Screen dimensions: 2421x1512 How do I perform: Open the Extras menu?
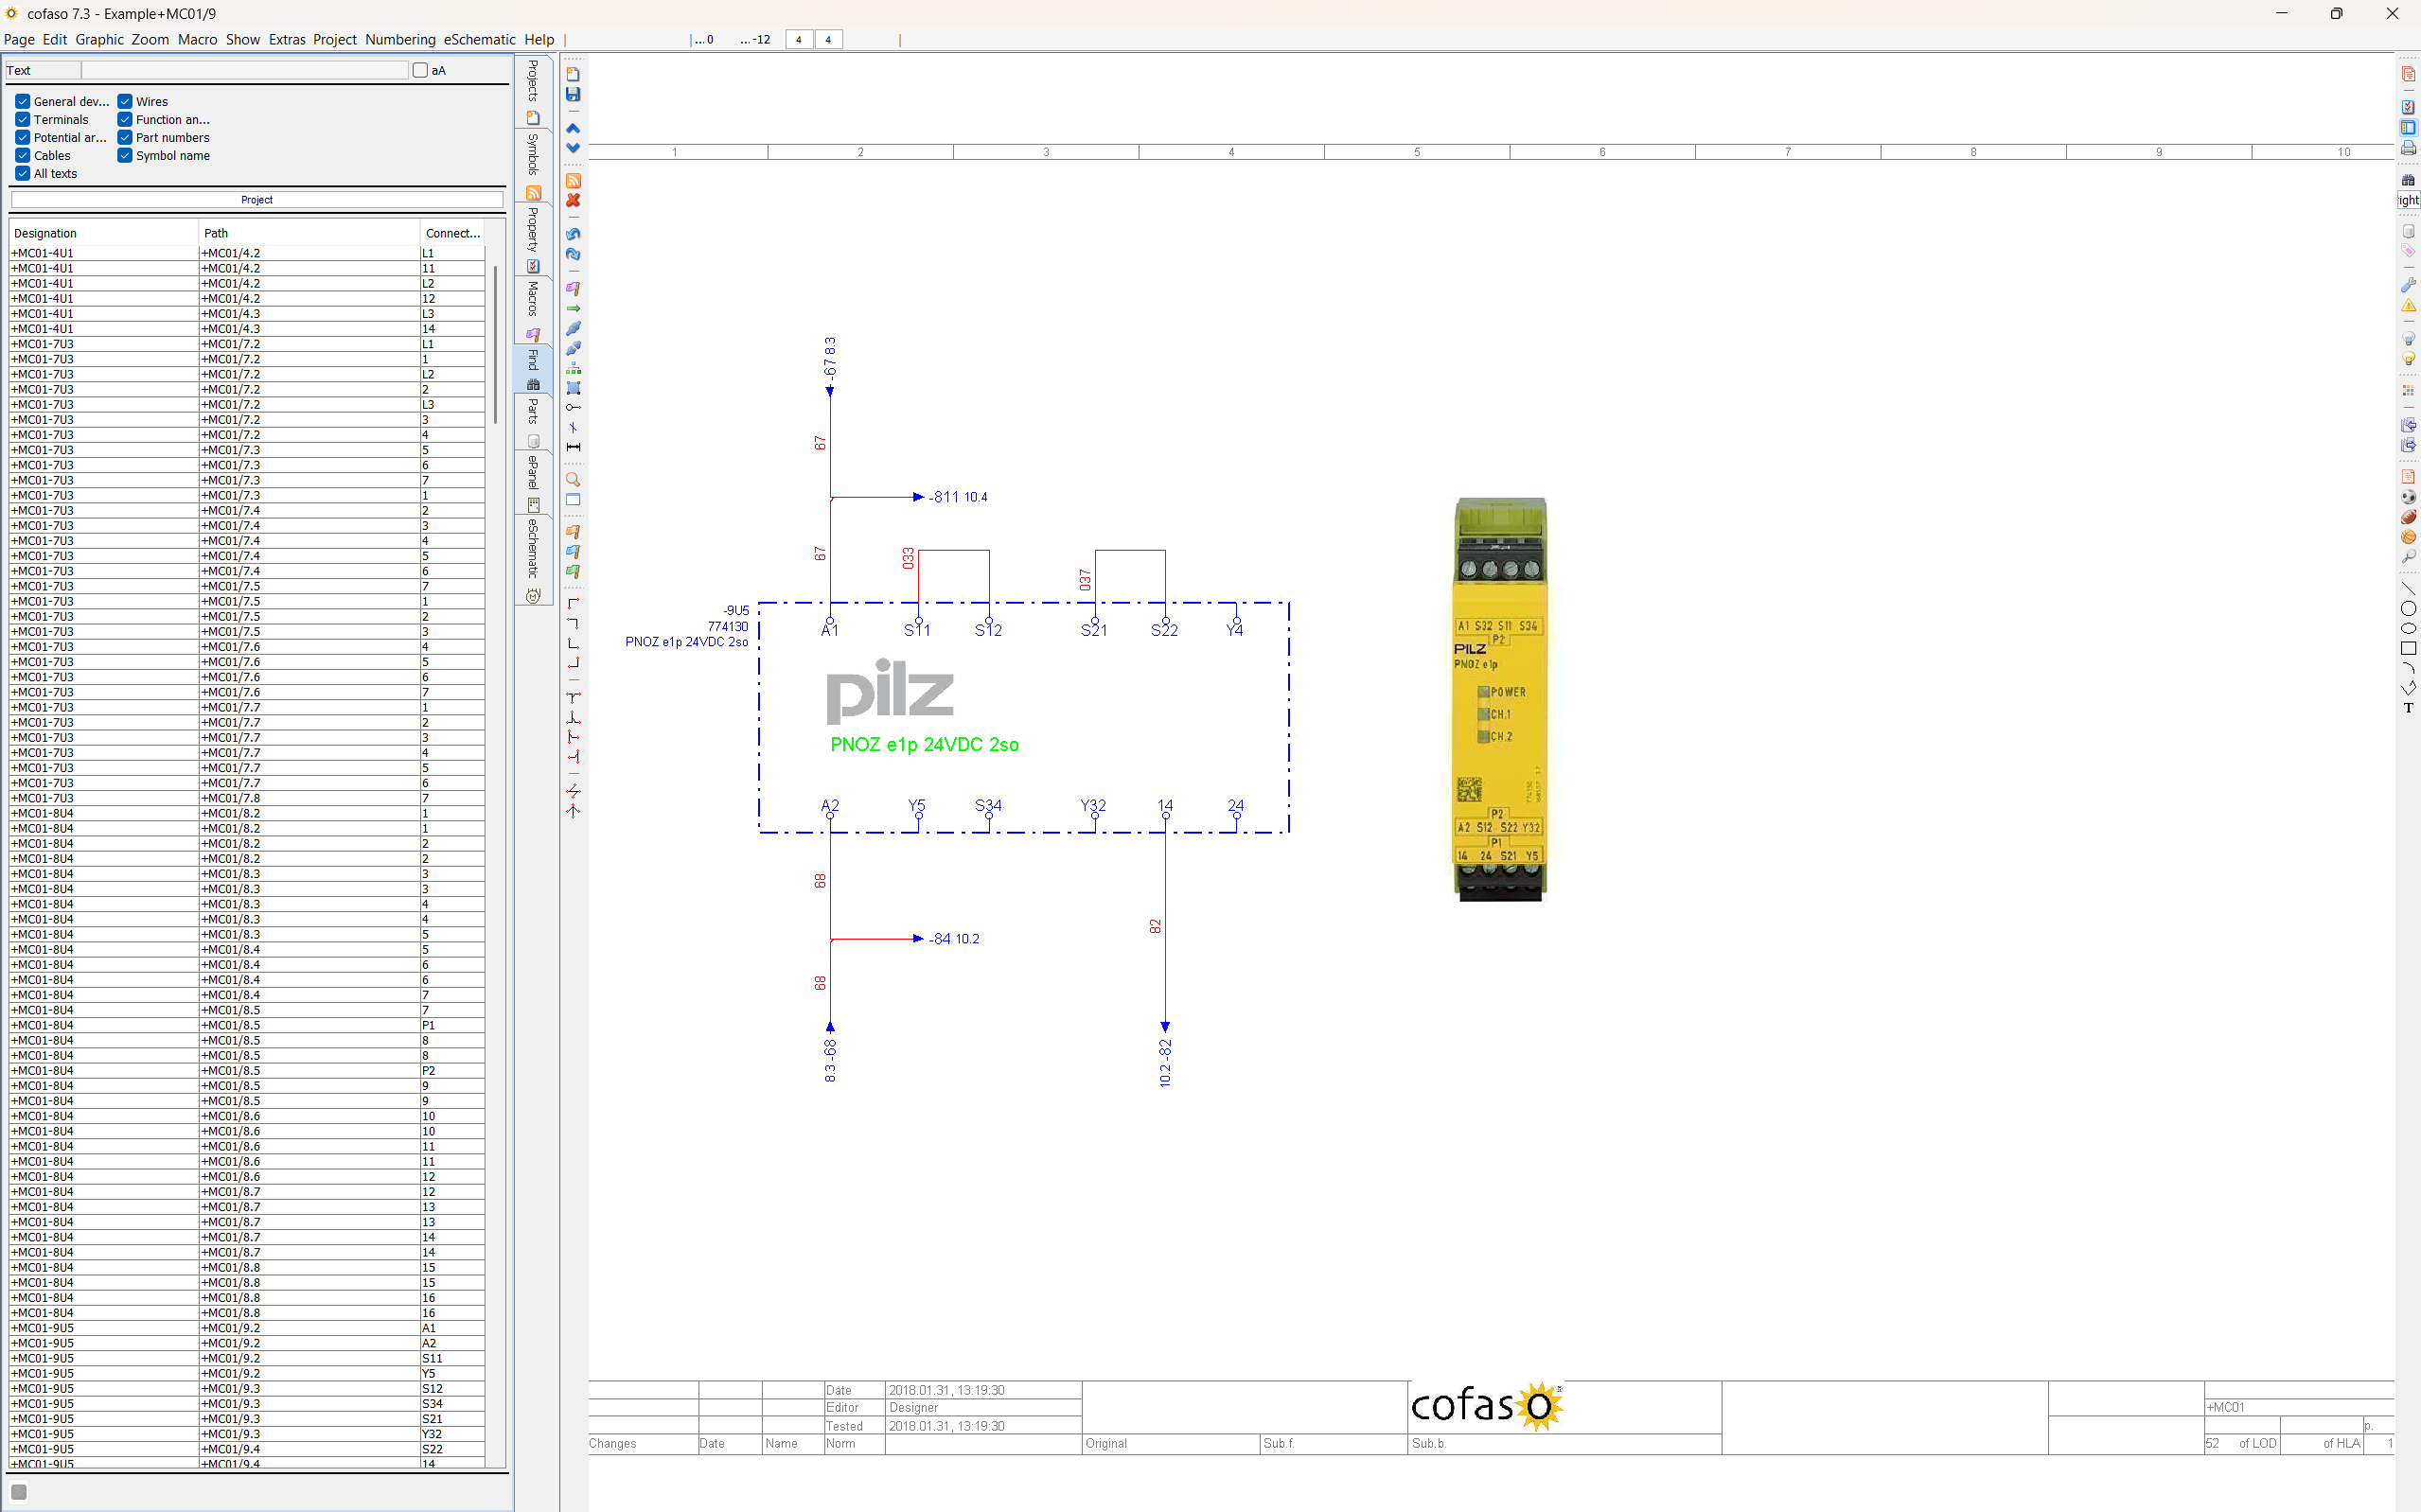(x=287, y=40)
